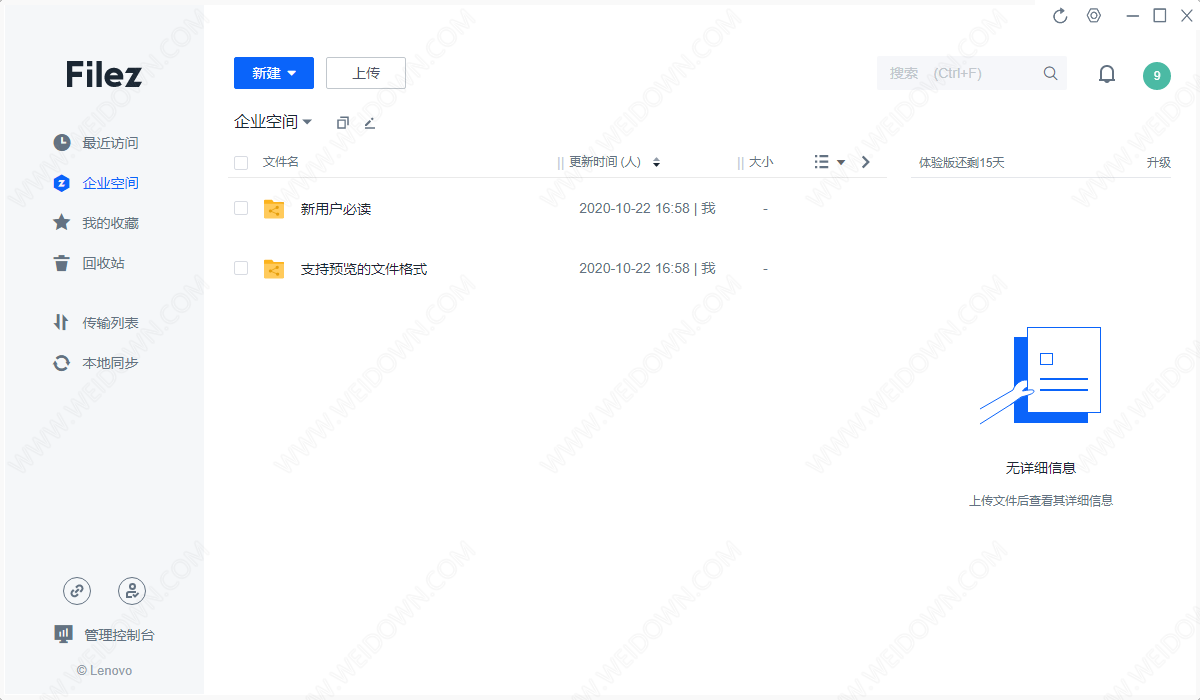This screenshot has height=700, width=1200.
Task: Open the user avatar labeled 9
Action: 1156,76
